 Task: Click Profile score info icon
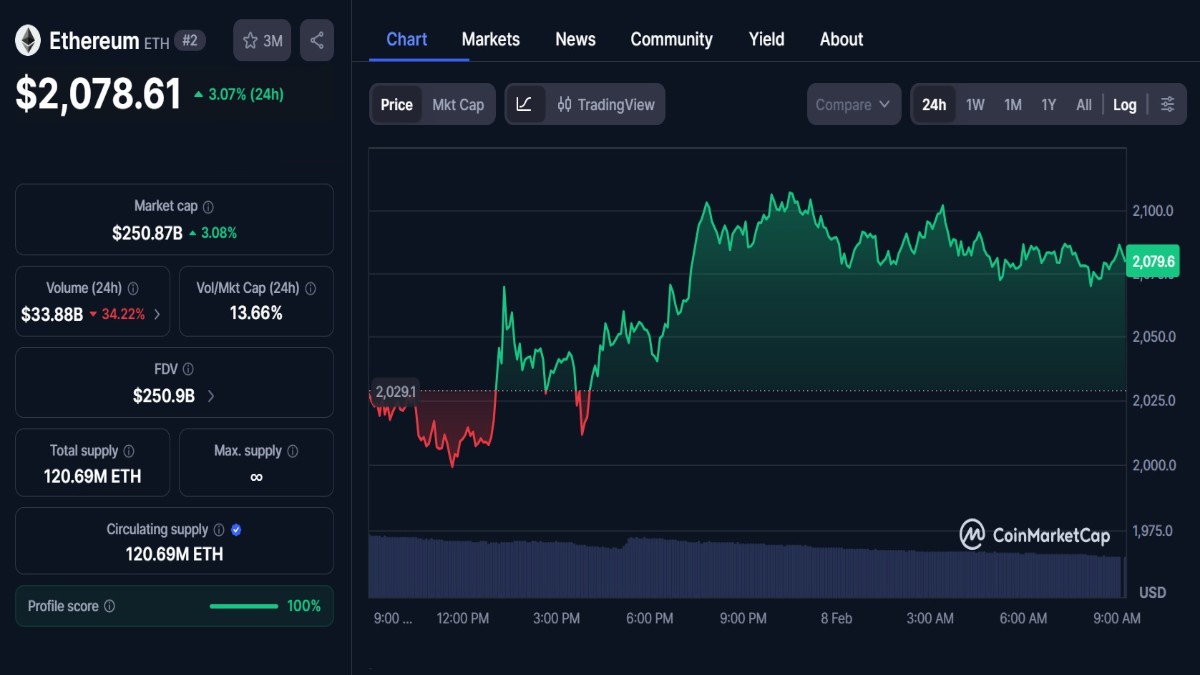(x=110, y=606)
